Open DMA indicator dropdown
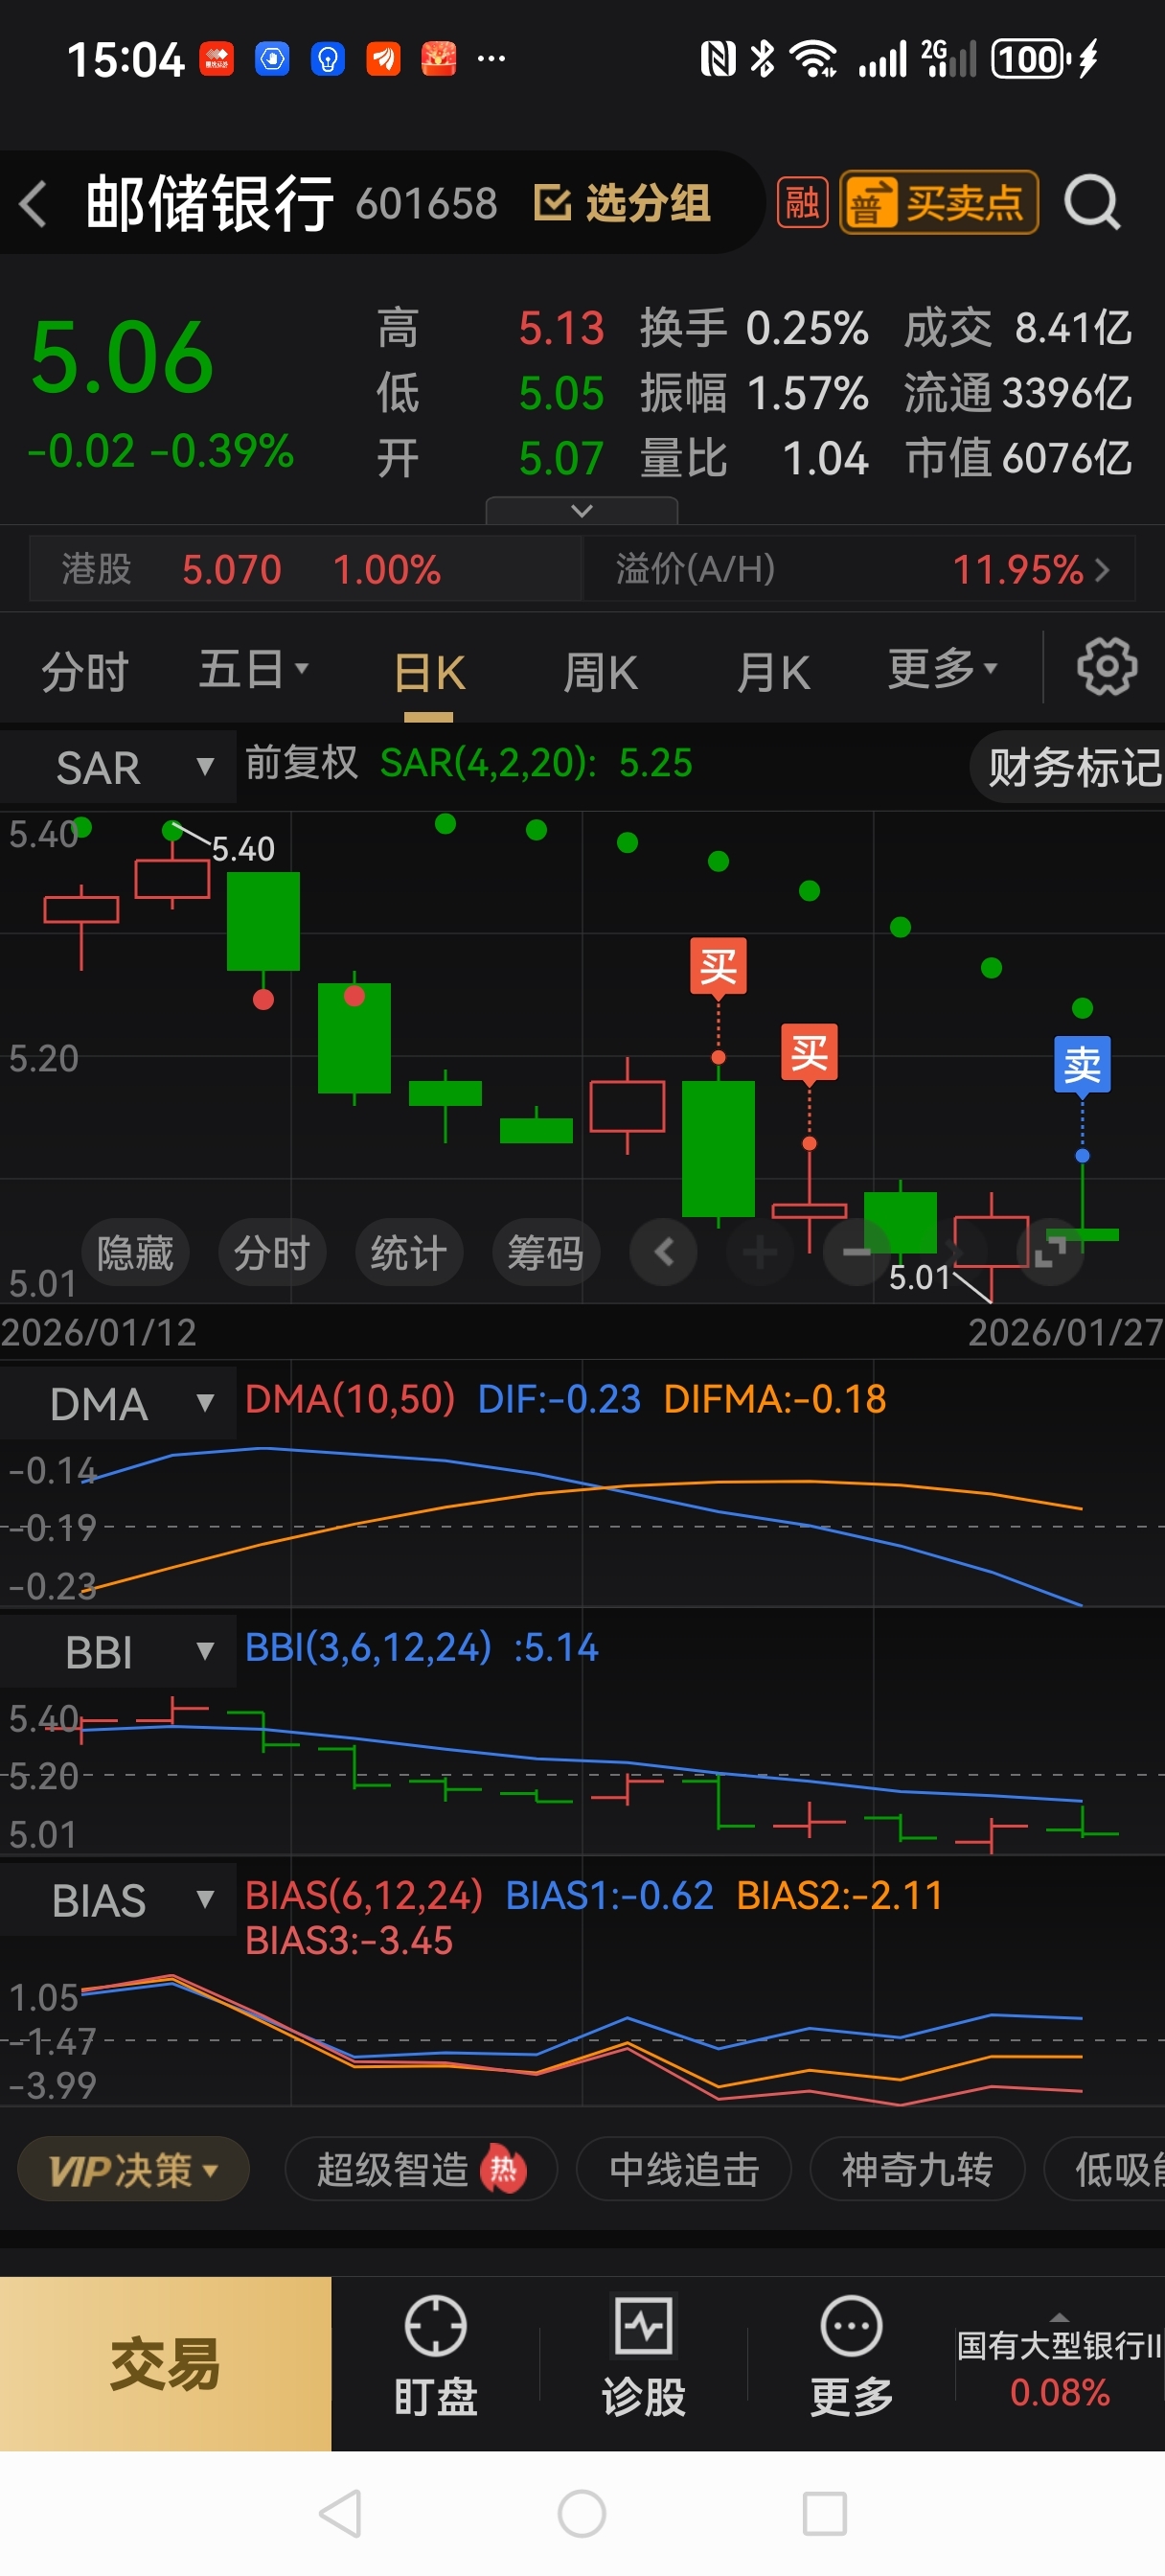The width and height of the screenshot is (1165, 2576). point(118,1404)
